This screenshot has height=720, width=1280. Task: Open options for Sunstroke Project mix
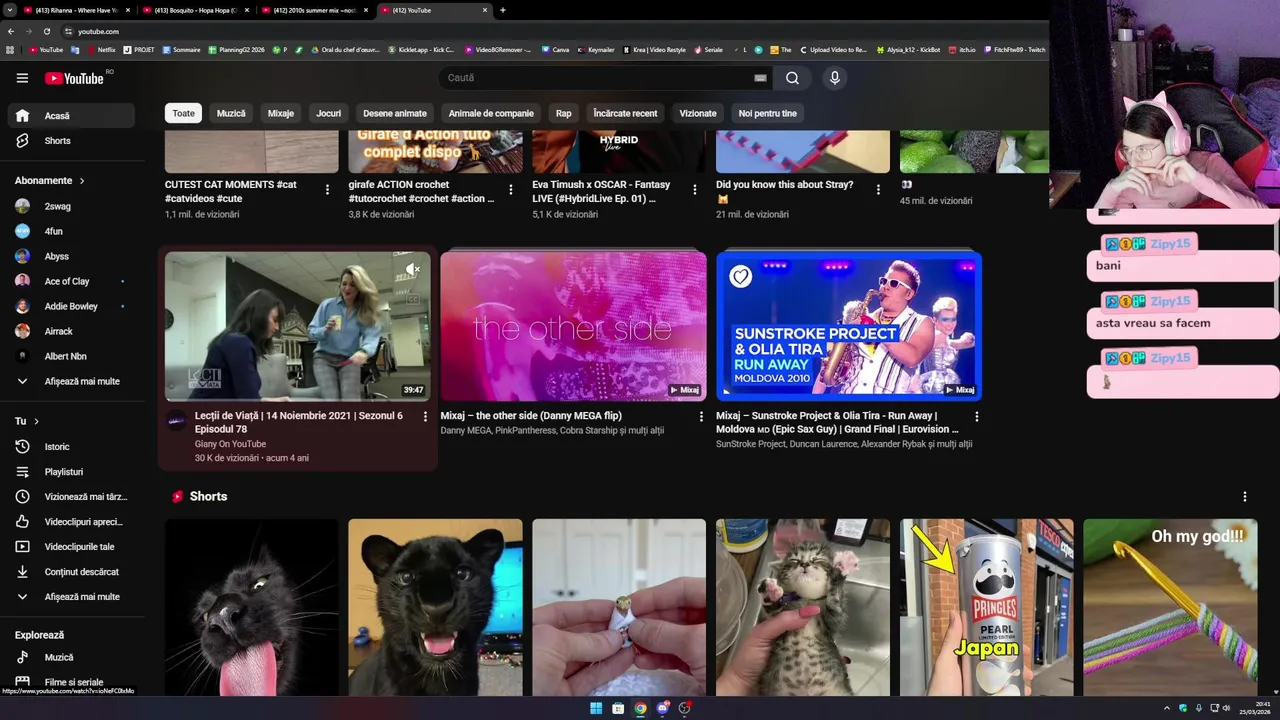[x=977, y=417]
